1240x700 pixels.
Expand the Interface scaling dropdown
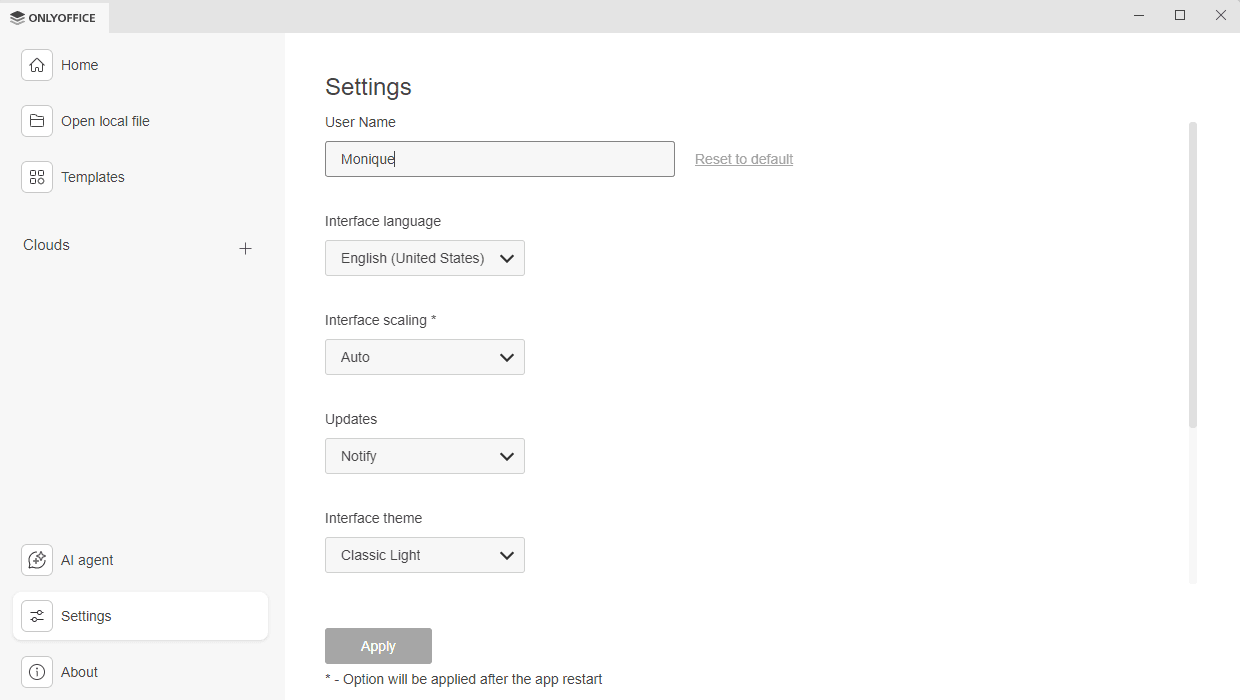tap(424, 357)
